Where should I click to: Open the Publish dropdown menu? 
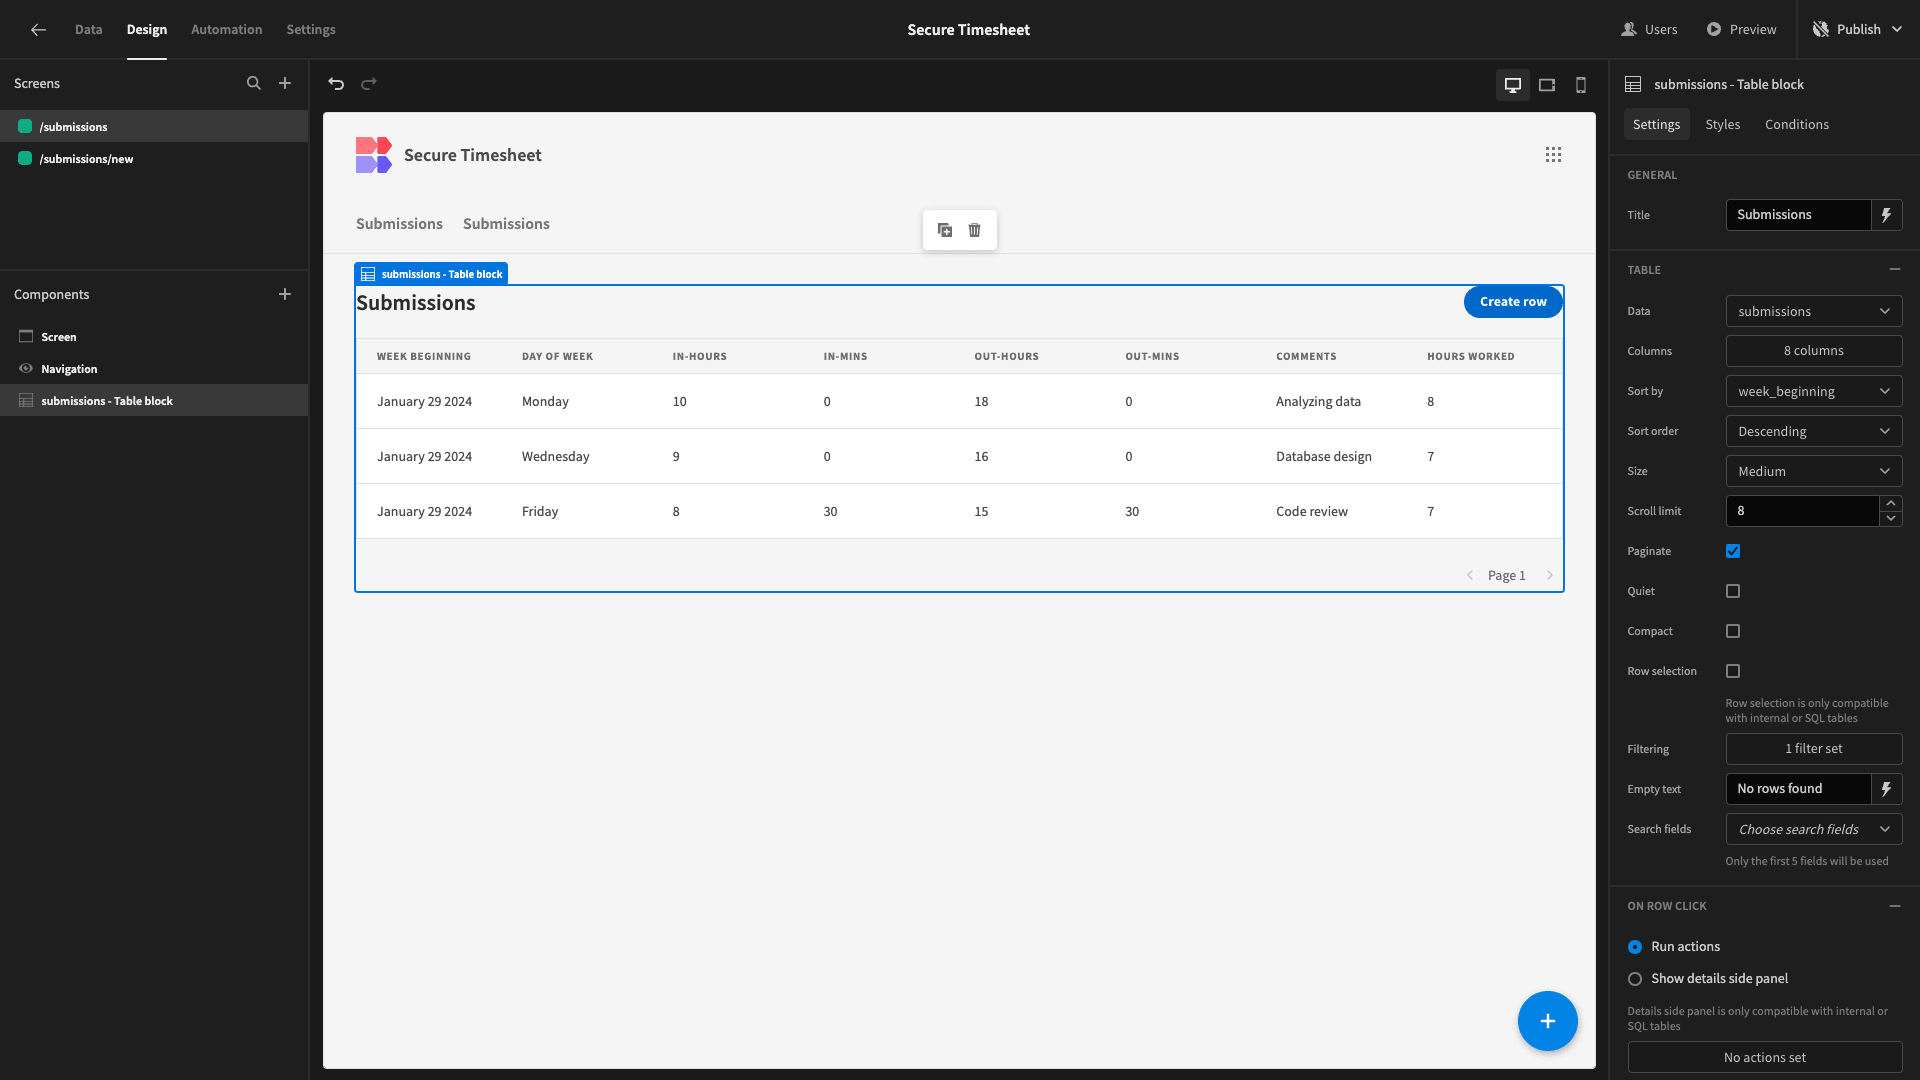coord(1858,30)
